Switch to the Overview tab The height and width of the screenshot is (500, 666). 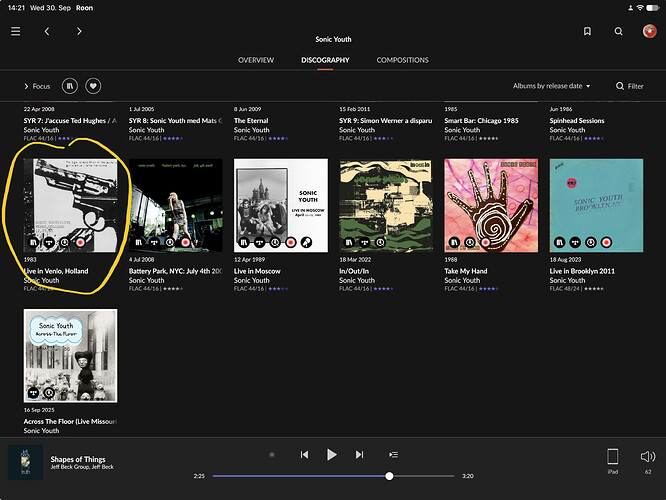click(x=256, y=60)
